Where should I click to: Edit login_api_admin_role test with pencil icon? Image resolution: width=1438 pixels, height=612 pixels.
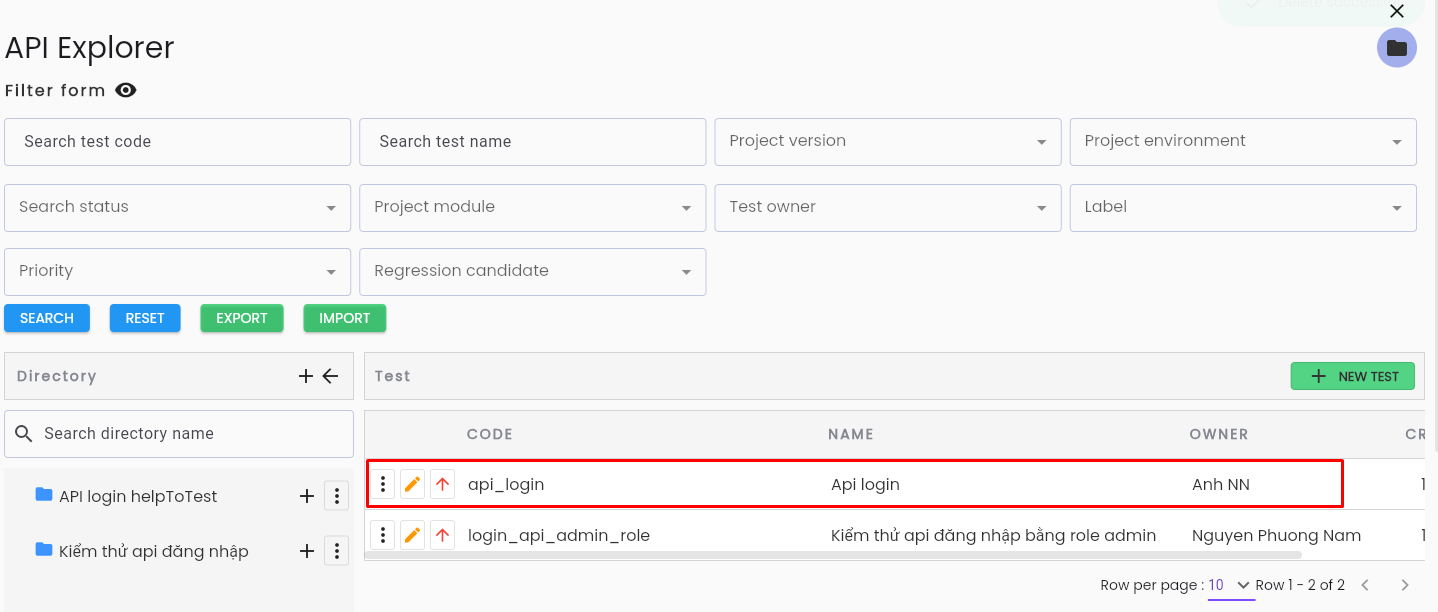412,536
